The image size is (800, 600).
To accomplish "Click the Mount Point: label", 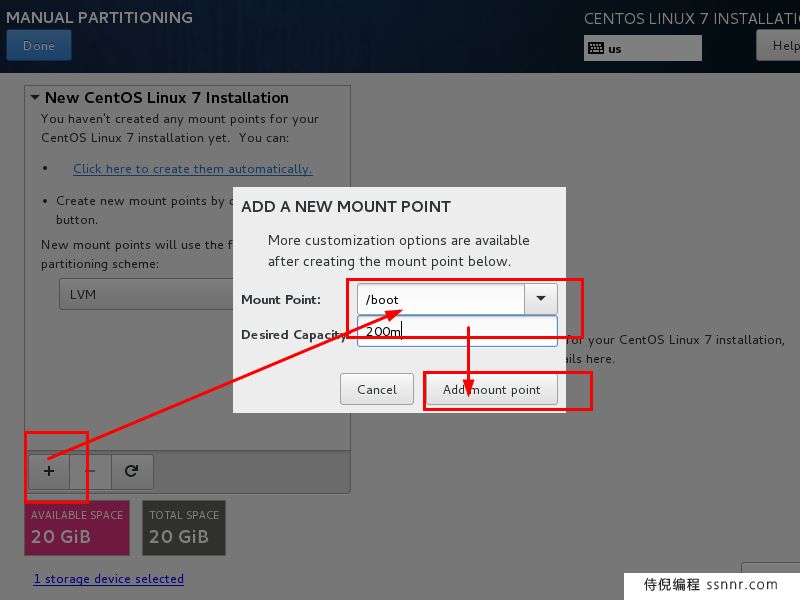I will tap(281, 299).
